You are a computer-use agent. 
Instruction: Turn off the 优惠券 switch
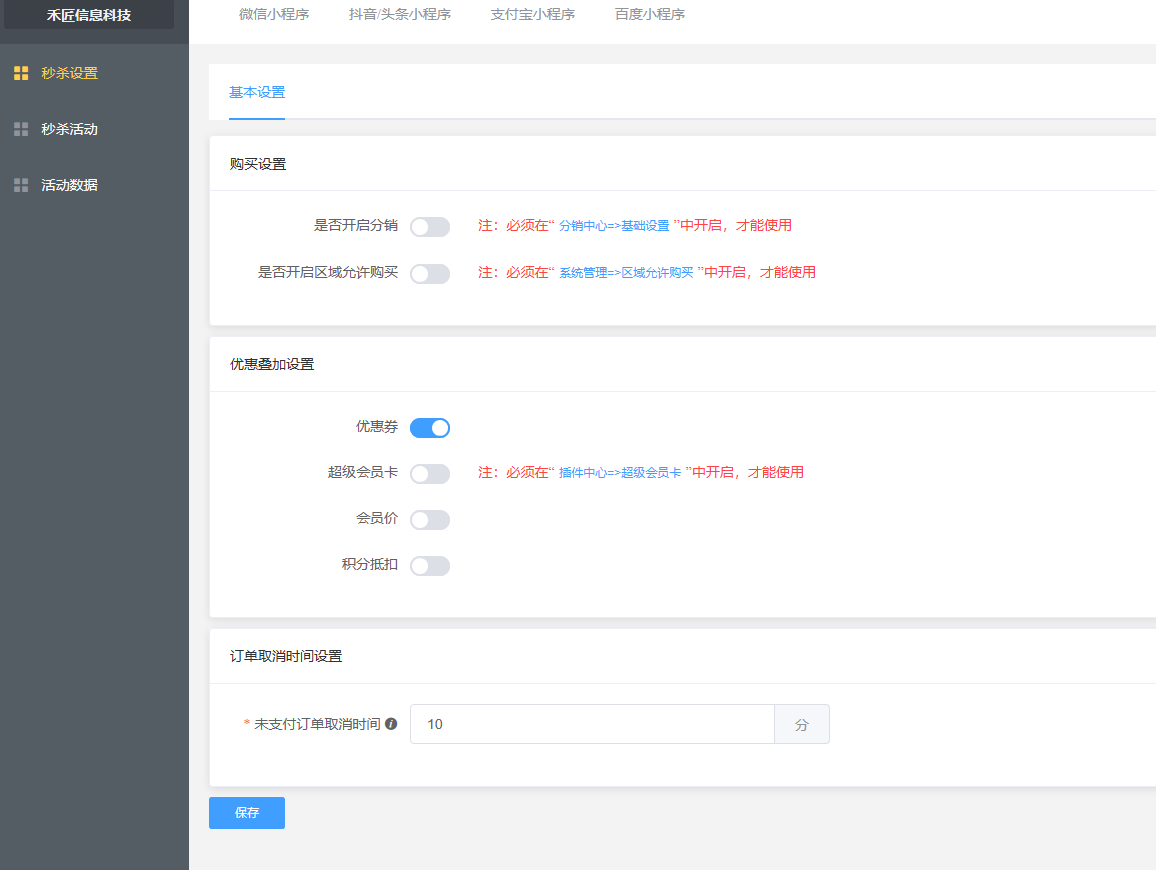point(430,428)
